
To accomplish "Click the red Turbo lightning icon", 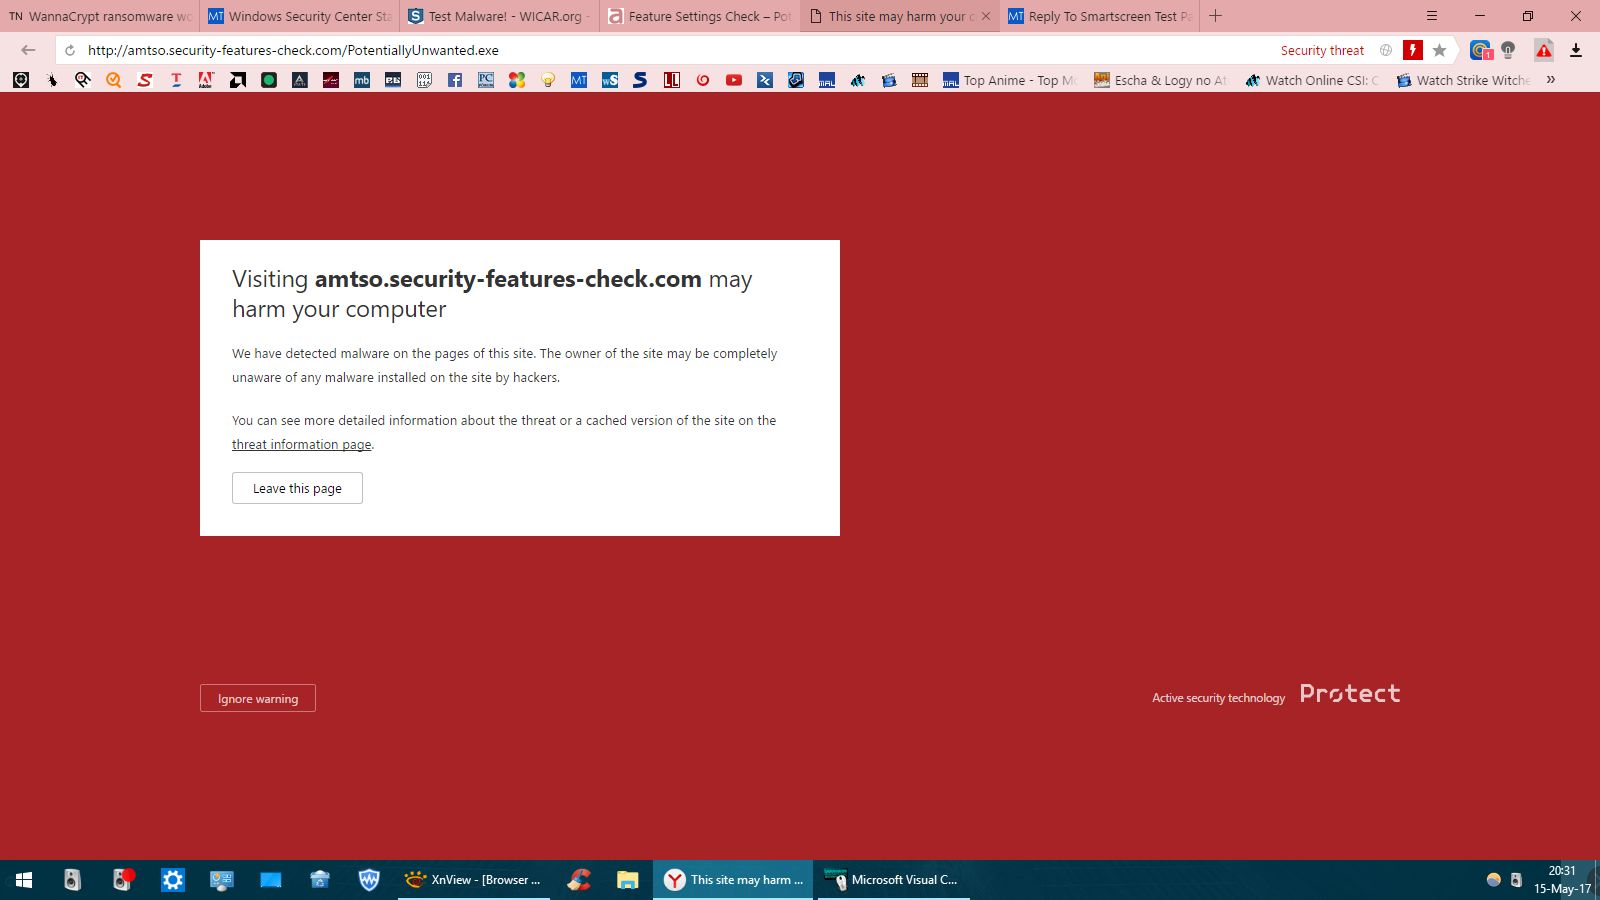I will [1412, 50].
